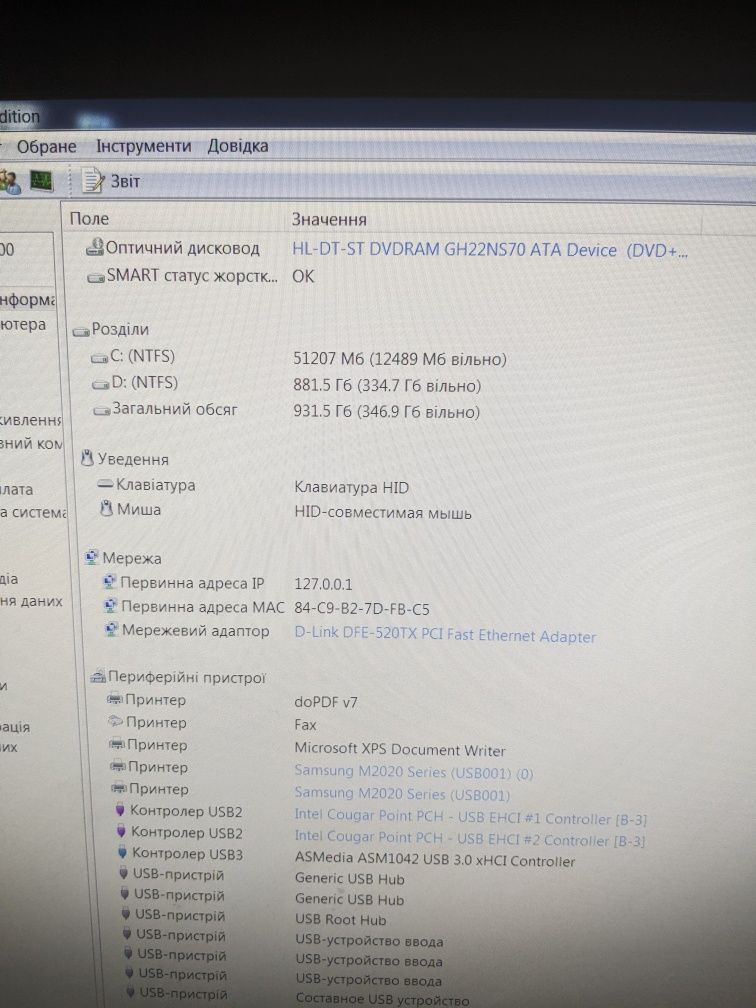Select value 51207 Мб (12489 Мб вільно)
The height and width of the screenshot is (1008, 756).
[400, 359]
